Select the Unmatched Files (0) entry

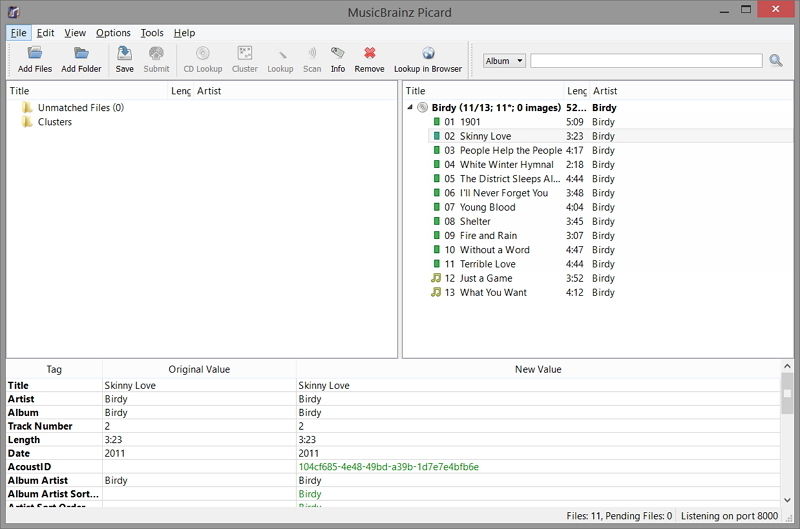click(81, 108)
